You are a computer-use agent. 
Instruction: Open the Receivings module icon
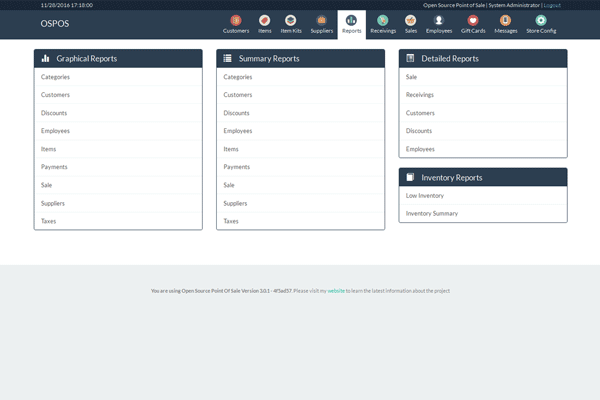(383, 20)
